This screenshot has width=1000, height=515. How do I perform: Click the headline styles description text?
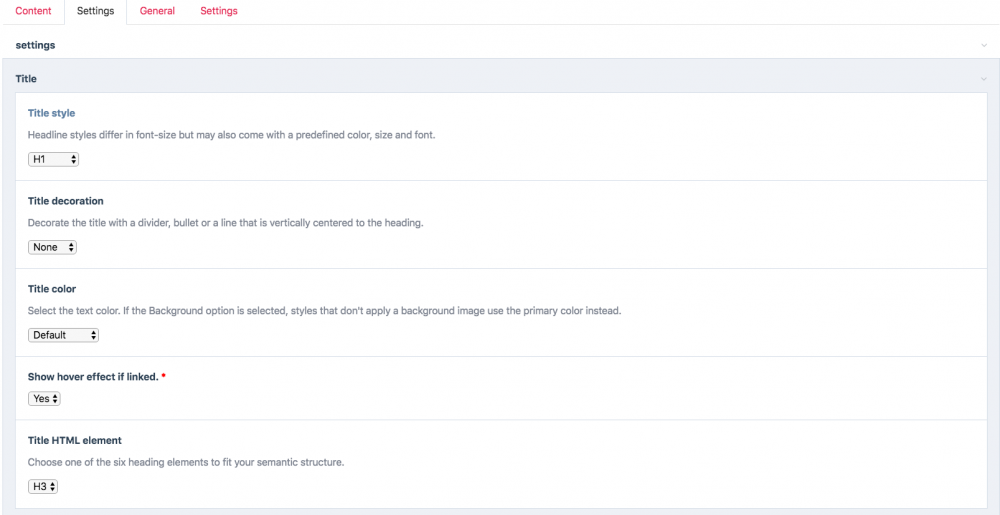click(231, 135)
